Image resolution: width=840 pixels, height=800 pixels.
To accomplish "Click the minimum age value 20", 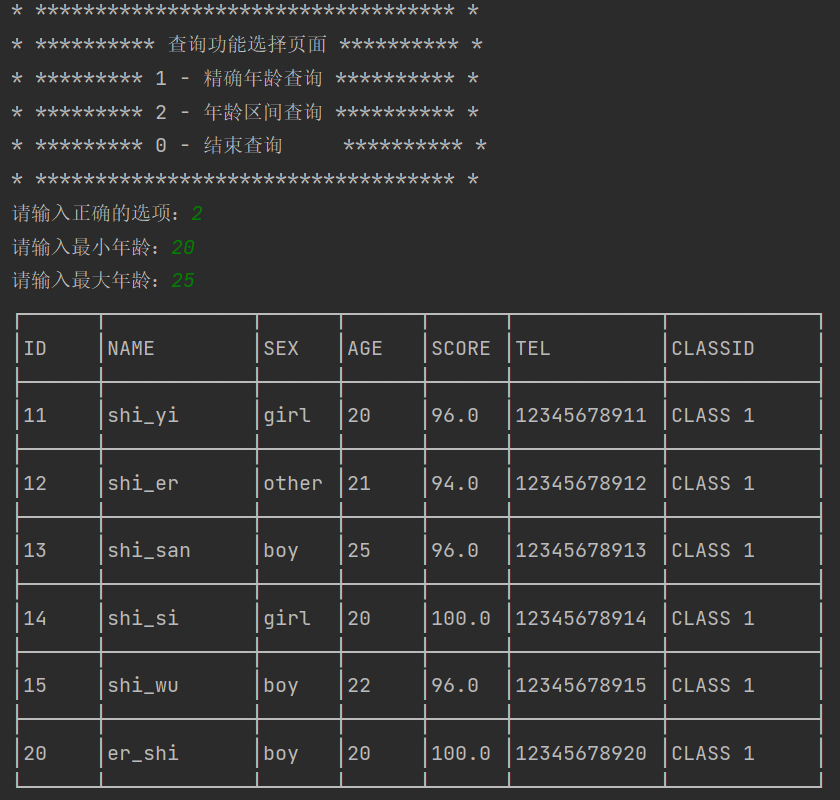I will tap(183, 248).
